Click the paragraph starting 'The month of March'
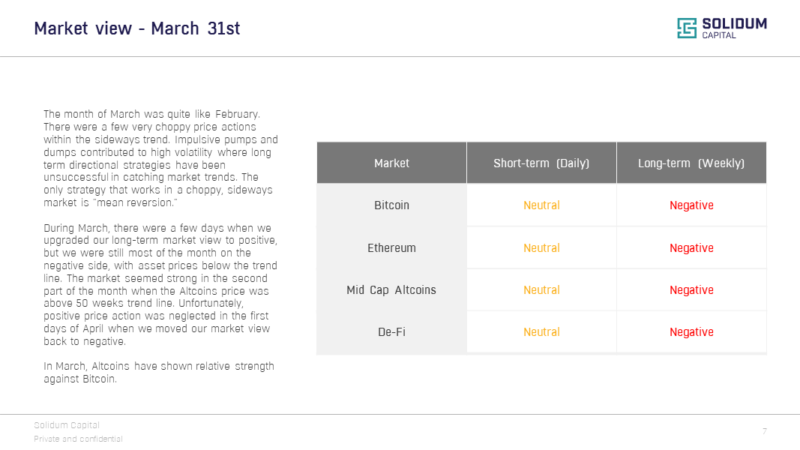This screenshot has width=800, height=450. coord(160,158)
